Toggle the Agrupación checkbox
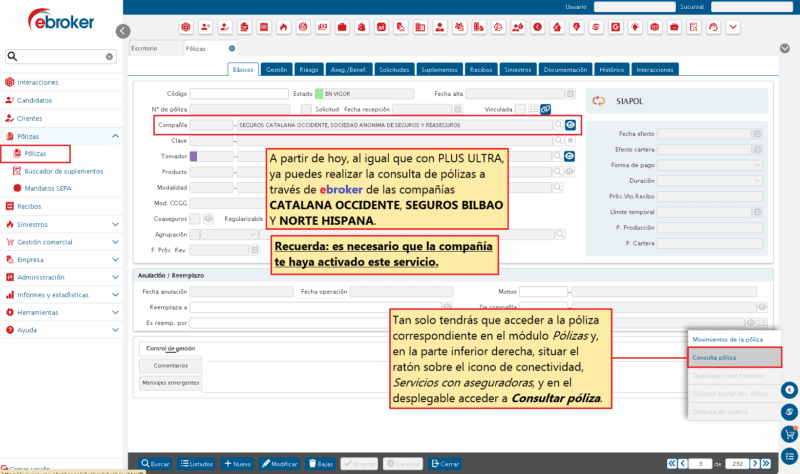Viewport: 800px width, 474px height. (x=194, y=235)
